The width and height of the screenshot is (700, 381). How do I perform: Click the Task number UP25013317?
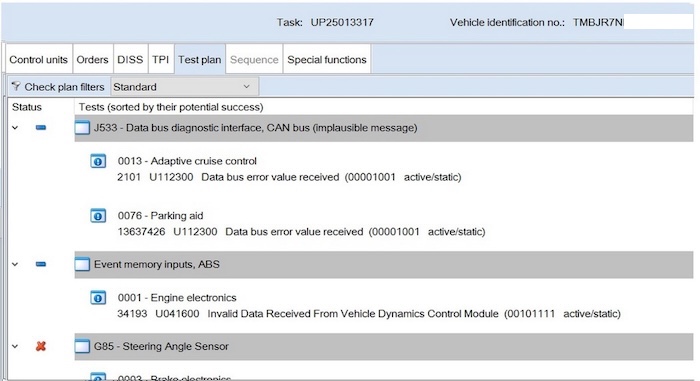coord(342,22)
